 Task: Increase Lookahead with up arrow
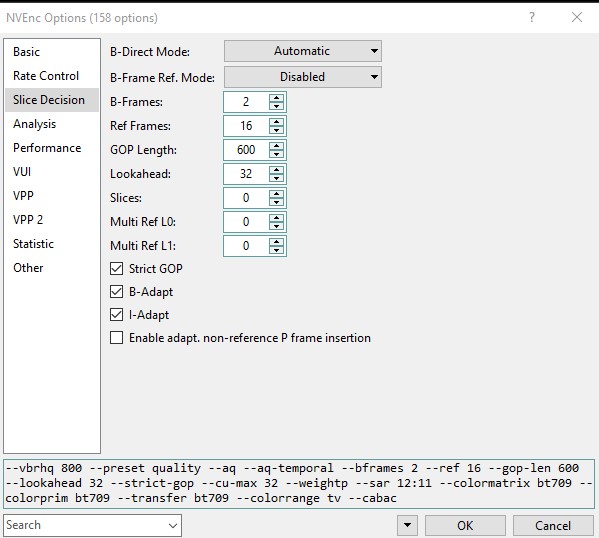[x=276, y=170]
